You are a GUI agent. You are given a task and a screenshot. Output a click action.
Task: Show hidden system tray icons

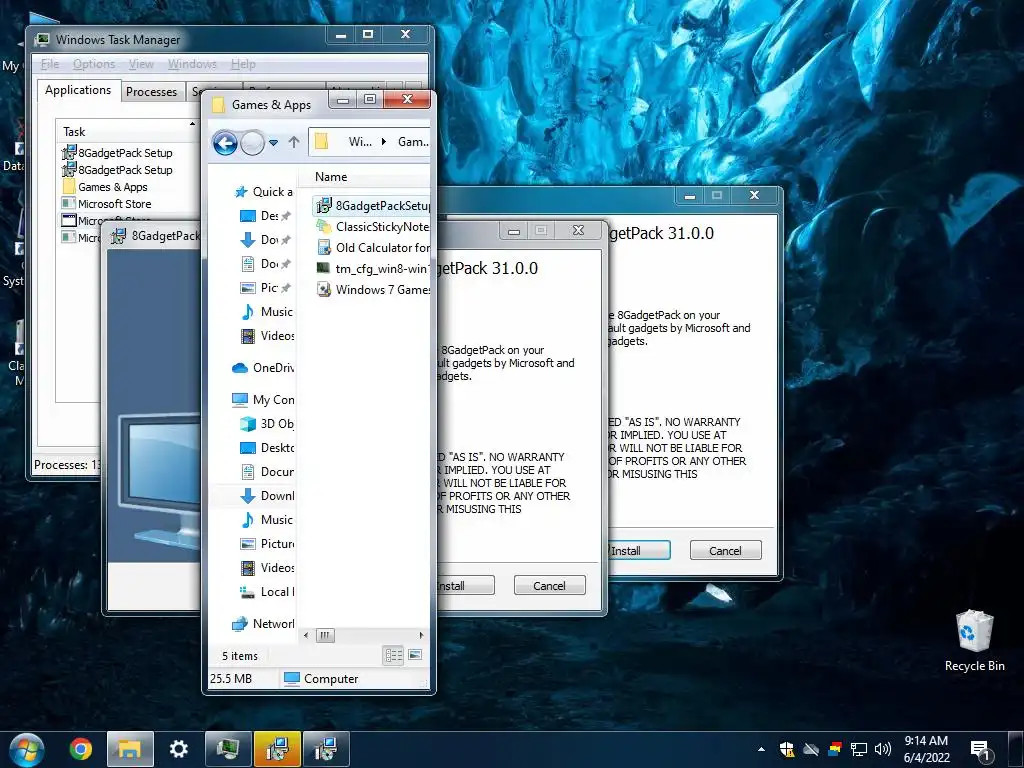point(761,749)
